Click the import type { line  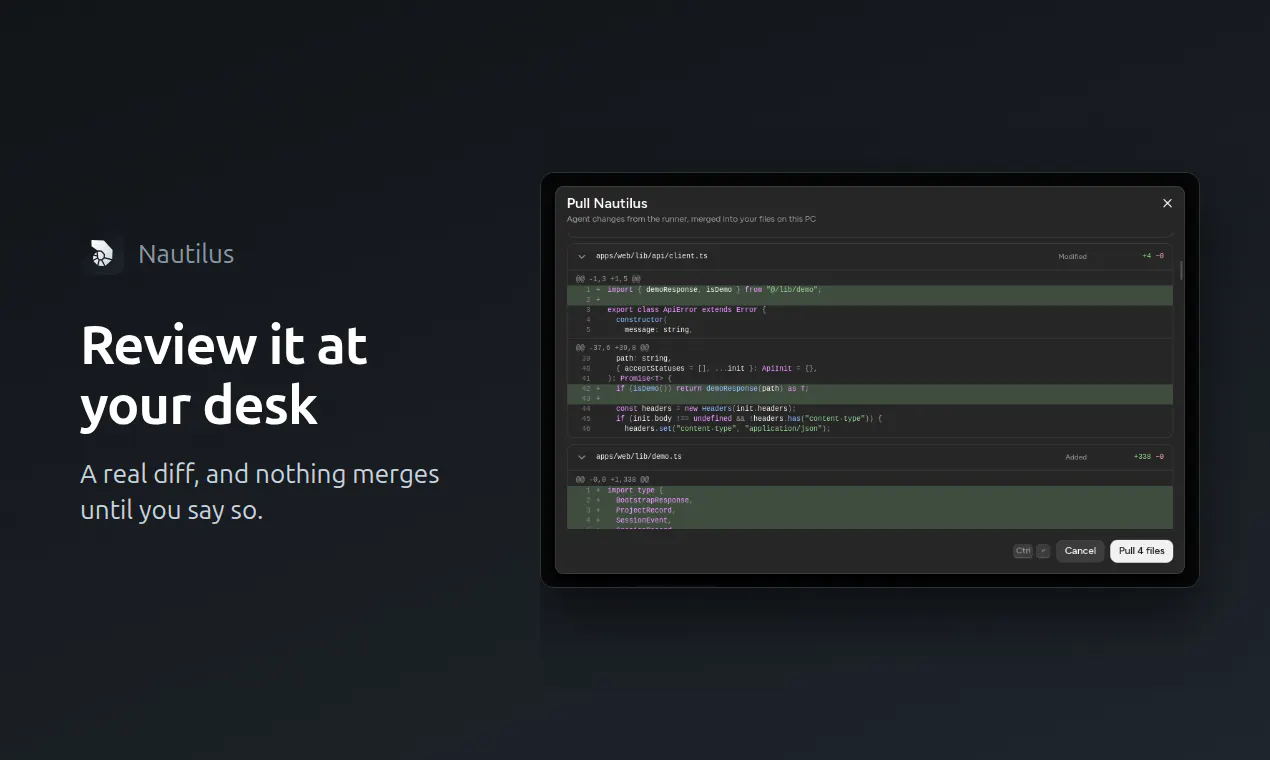(870, 490)
